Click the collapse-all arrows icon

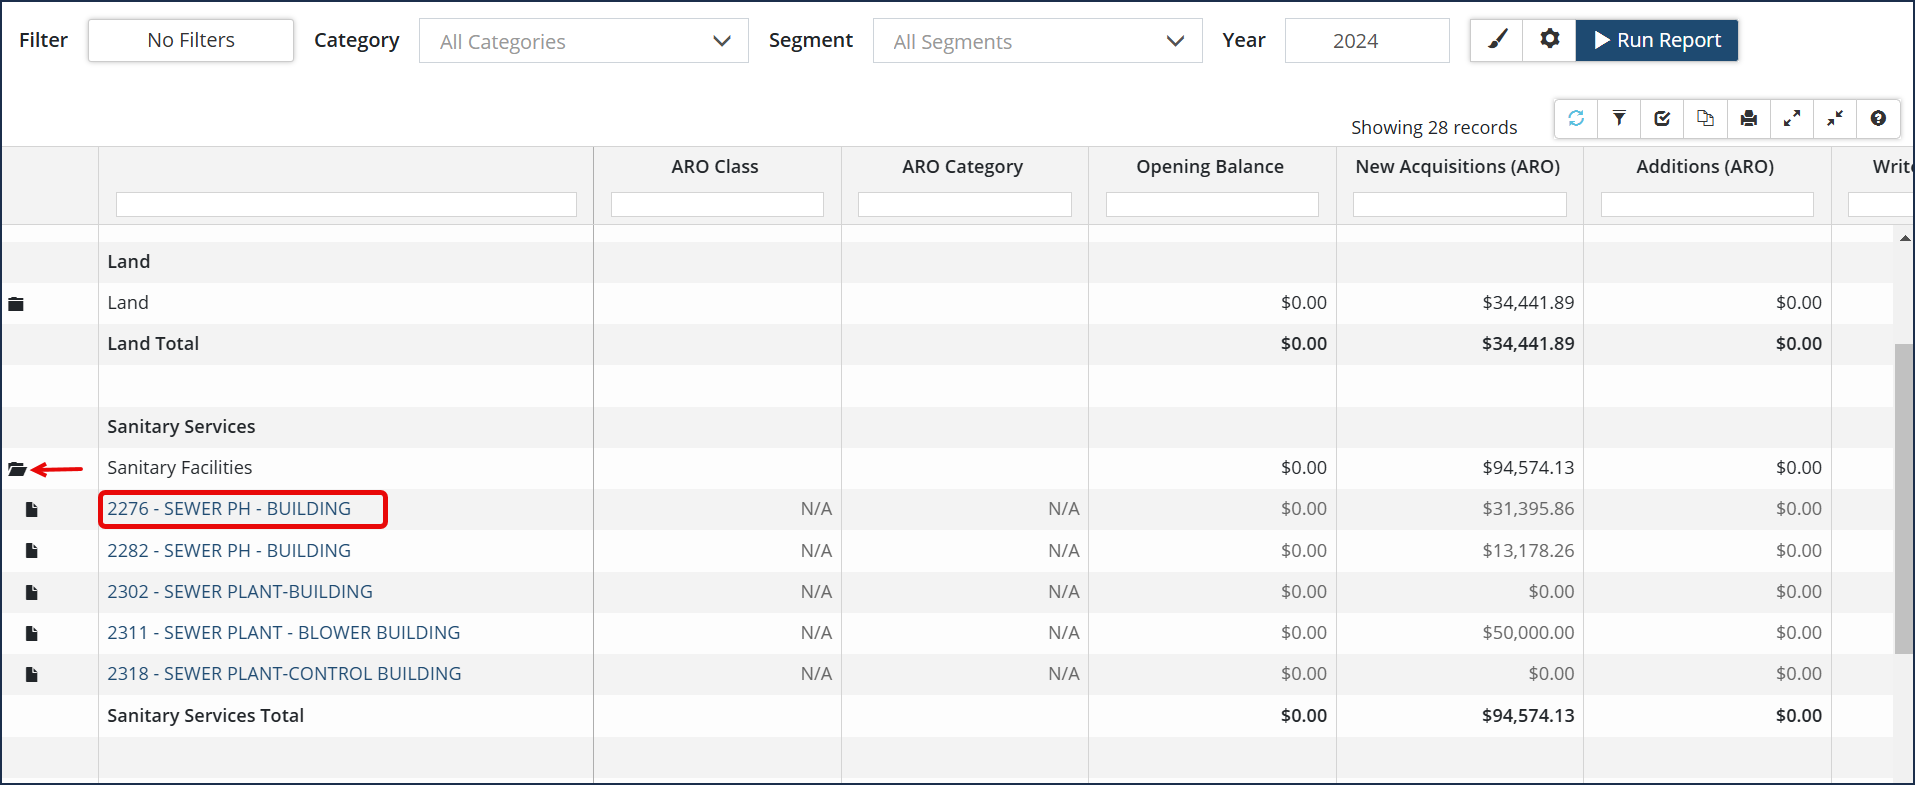1835,119
